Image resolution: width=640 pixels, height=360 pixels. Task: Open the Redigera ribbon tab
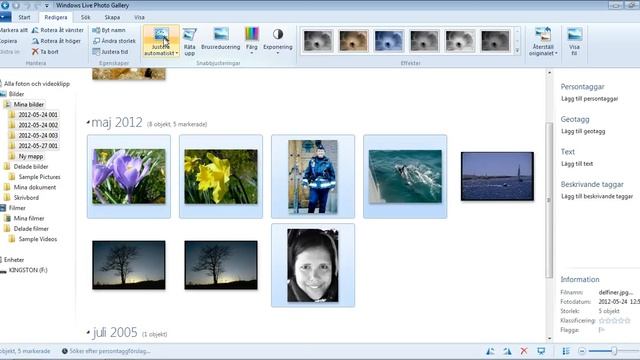56,17
